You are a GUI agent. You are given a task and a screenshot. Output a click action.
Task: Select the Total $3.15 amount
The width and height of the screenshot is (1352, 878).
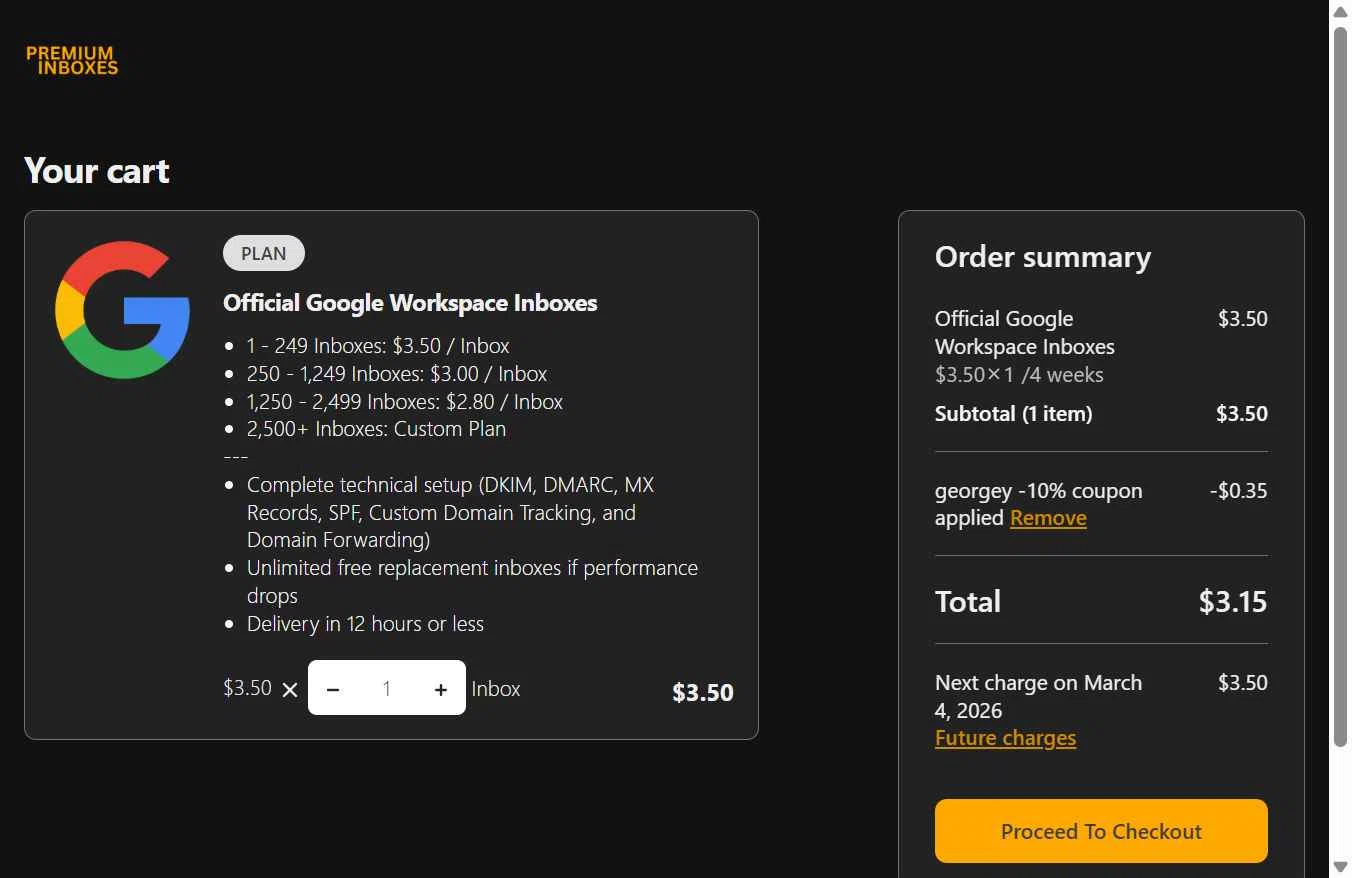click(1233, 601)
